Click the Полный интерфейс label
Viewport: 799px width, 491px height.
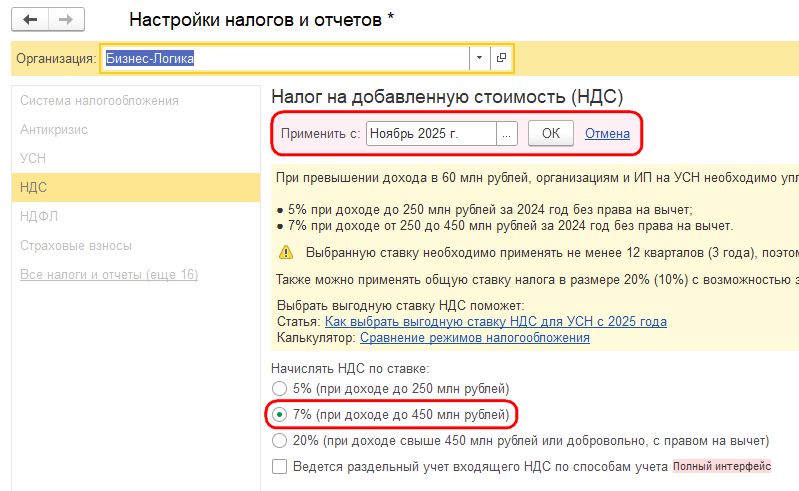[x=722, y=466]
